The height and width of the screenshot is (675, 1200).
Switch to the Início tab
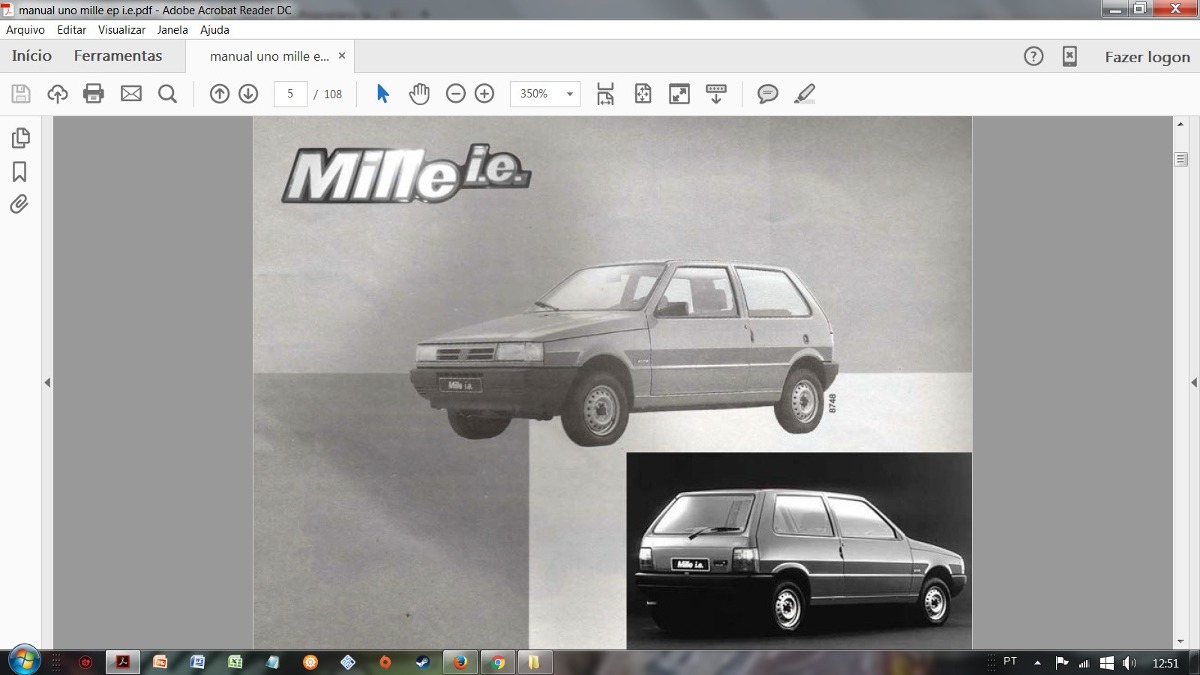tap(32, 57)
